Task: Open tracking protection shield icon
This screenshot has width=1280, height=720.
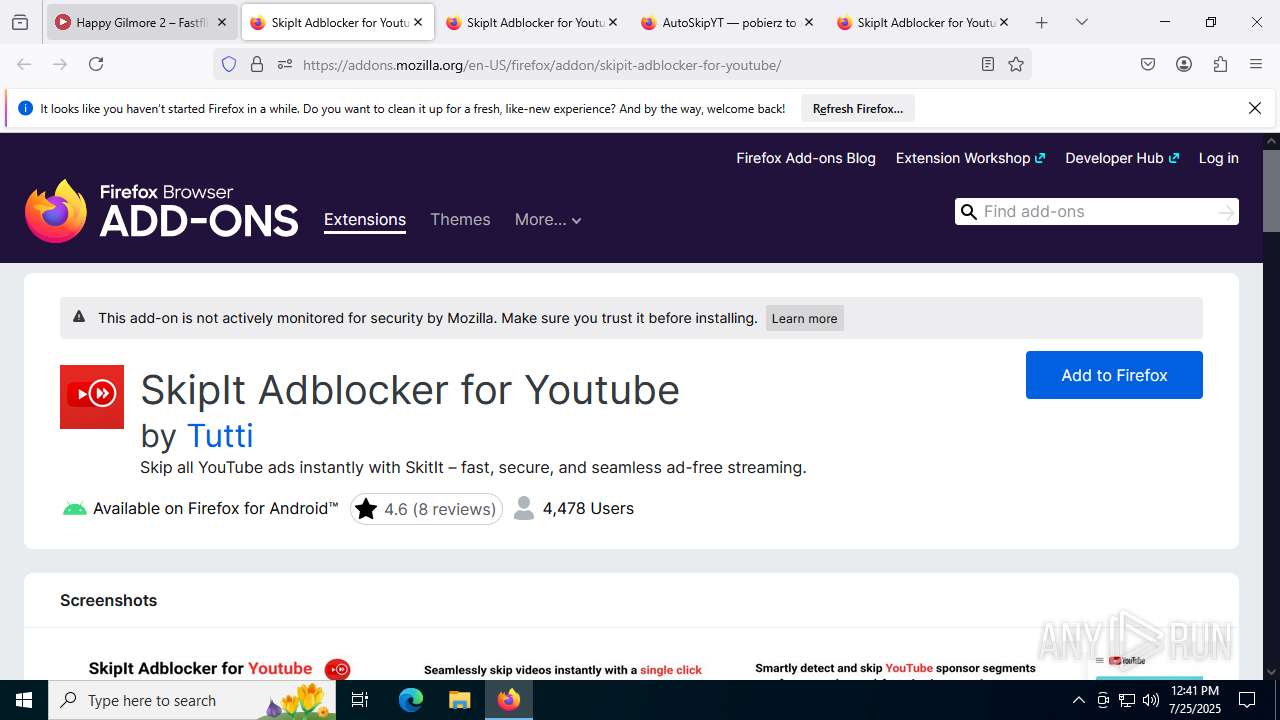Action: click(229, 64)
